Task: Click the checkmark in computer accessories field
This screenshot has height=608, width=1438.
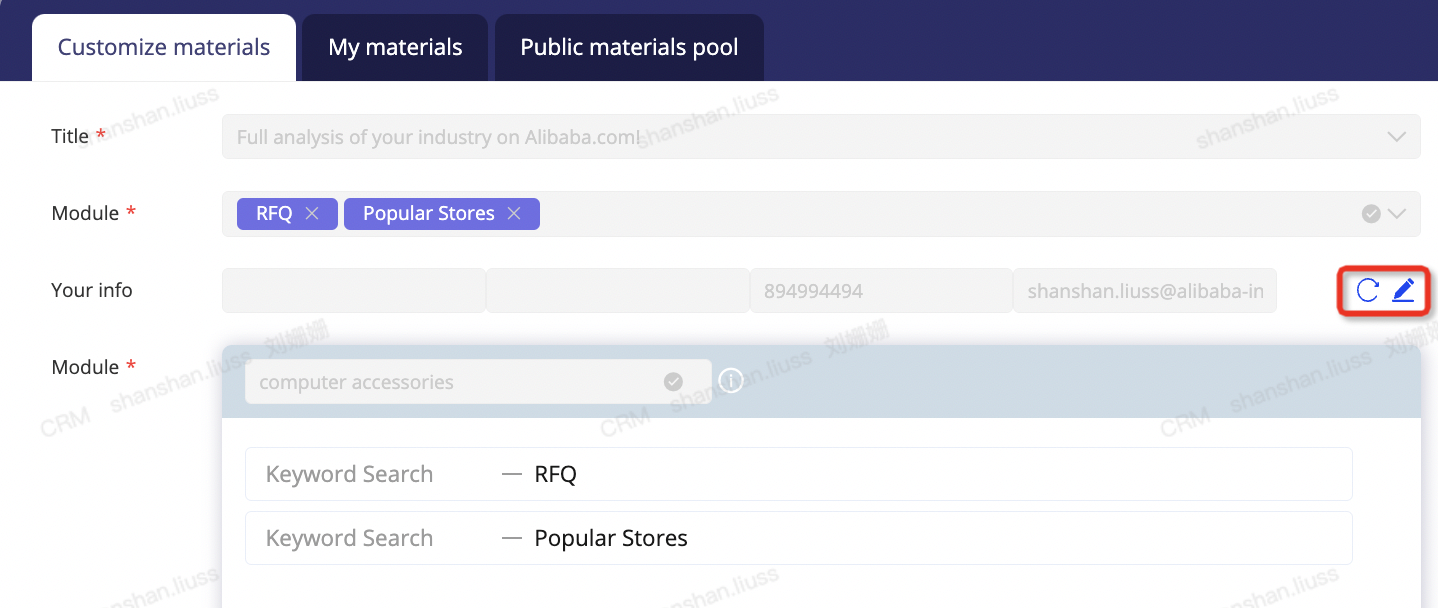Action: click(673, 382)
